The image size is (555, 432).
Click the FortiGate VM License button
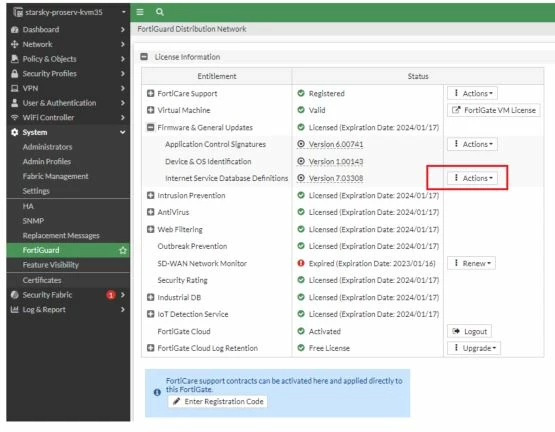[493, 110]
